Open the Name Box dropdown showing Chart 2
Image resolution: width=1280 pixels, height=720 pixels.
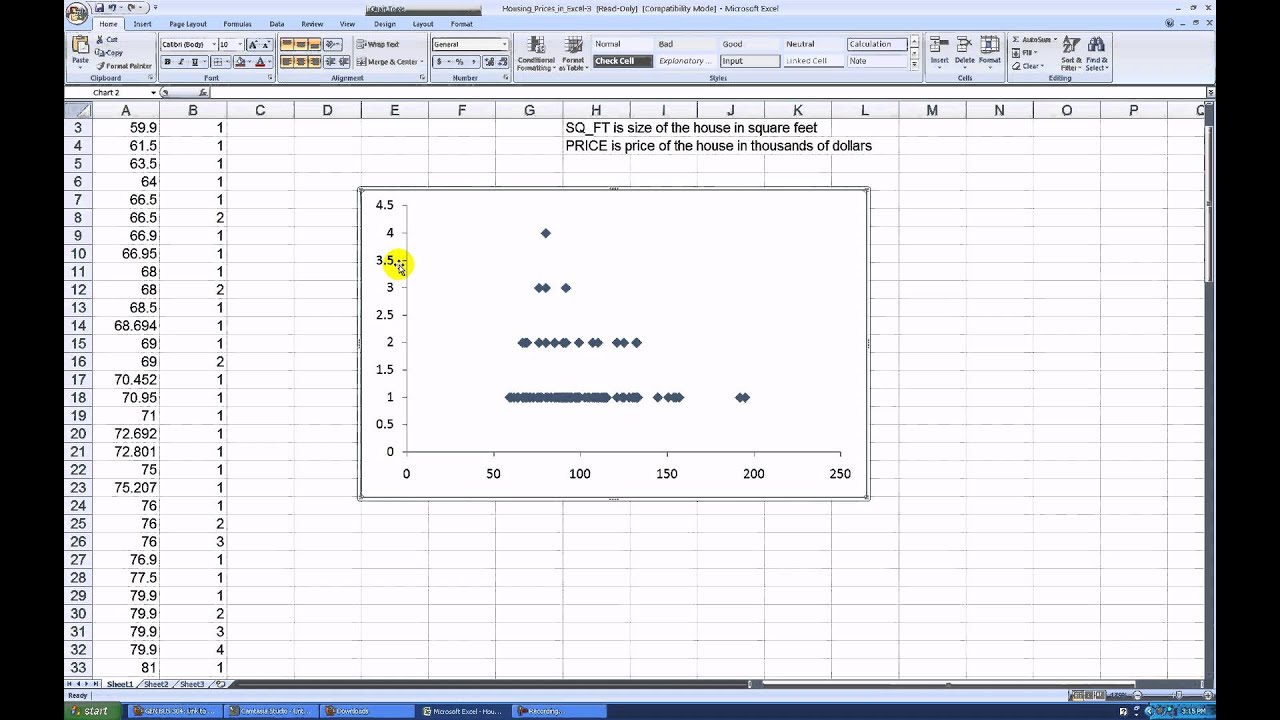[153, 92]
